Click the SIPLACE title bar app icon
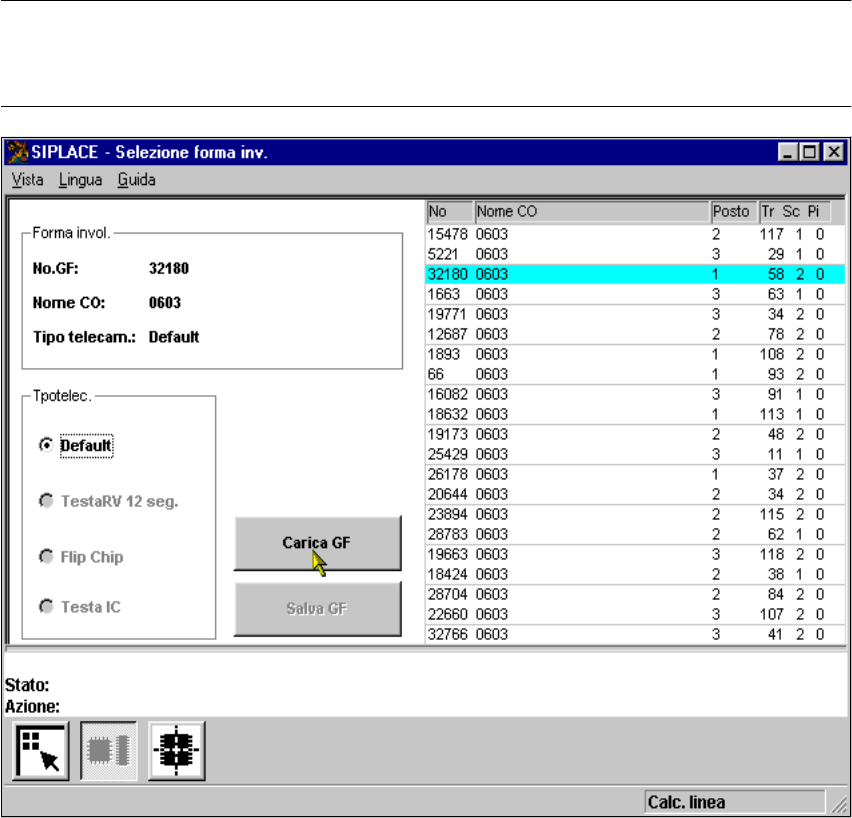 tap(17, 152)
